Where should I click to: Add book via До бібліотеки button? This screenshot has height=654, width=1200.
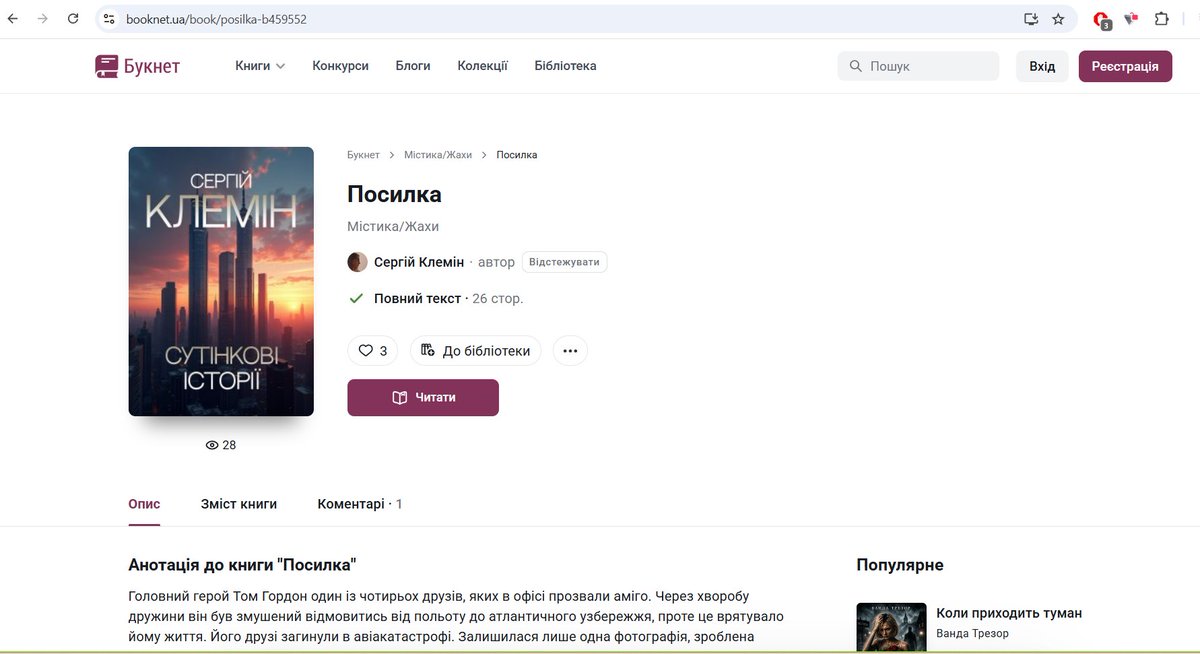tap(476, 351)
